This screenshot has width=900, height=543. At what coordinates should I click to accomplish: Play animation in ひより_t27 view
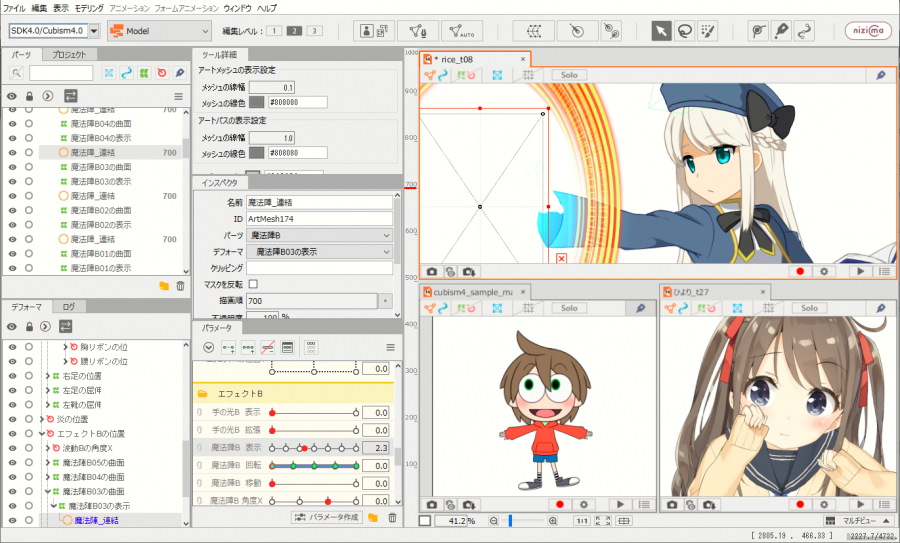pyautogui.click(x=860, y=505)
